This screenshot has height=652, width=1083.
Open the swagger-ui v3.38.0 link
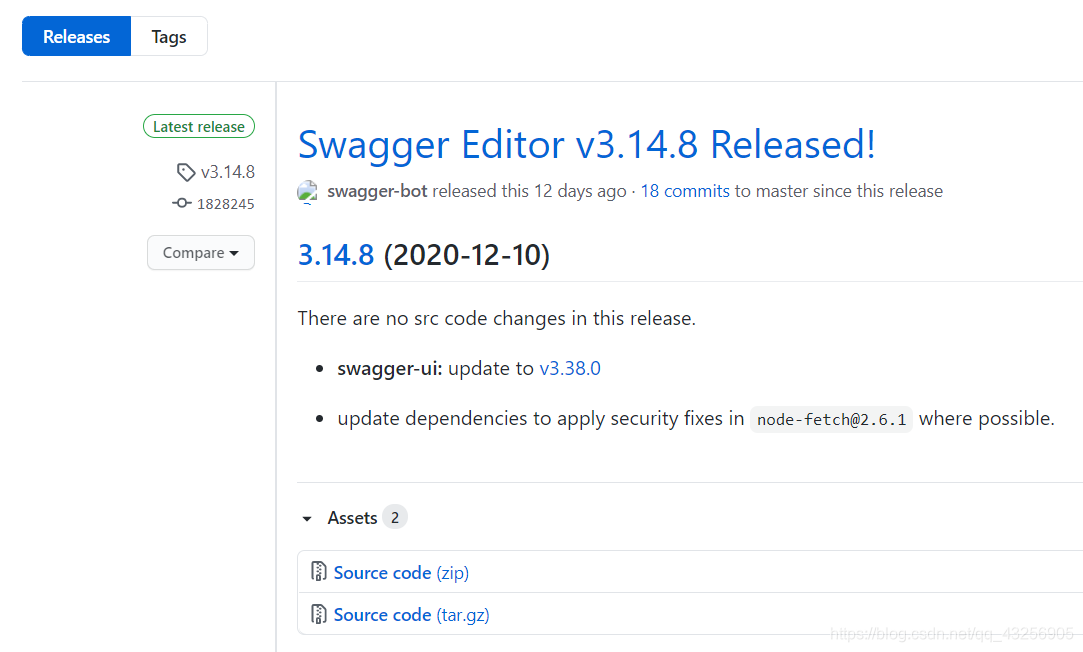570,368
